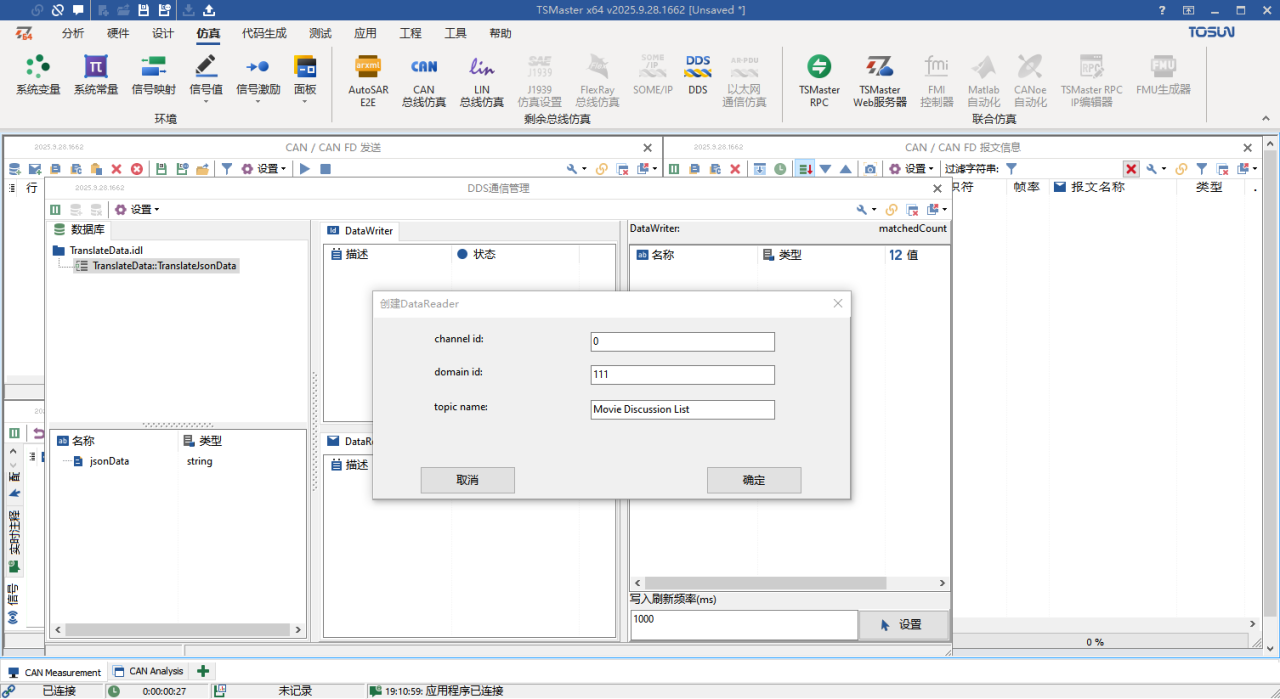Open the AutoSAR E2E tool
The image size is (1280, 699).
click(x=367, y=75)
